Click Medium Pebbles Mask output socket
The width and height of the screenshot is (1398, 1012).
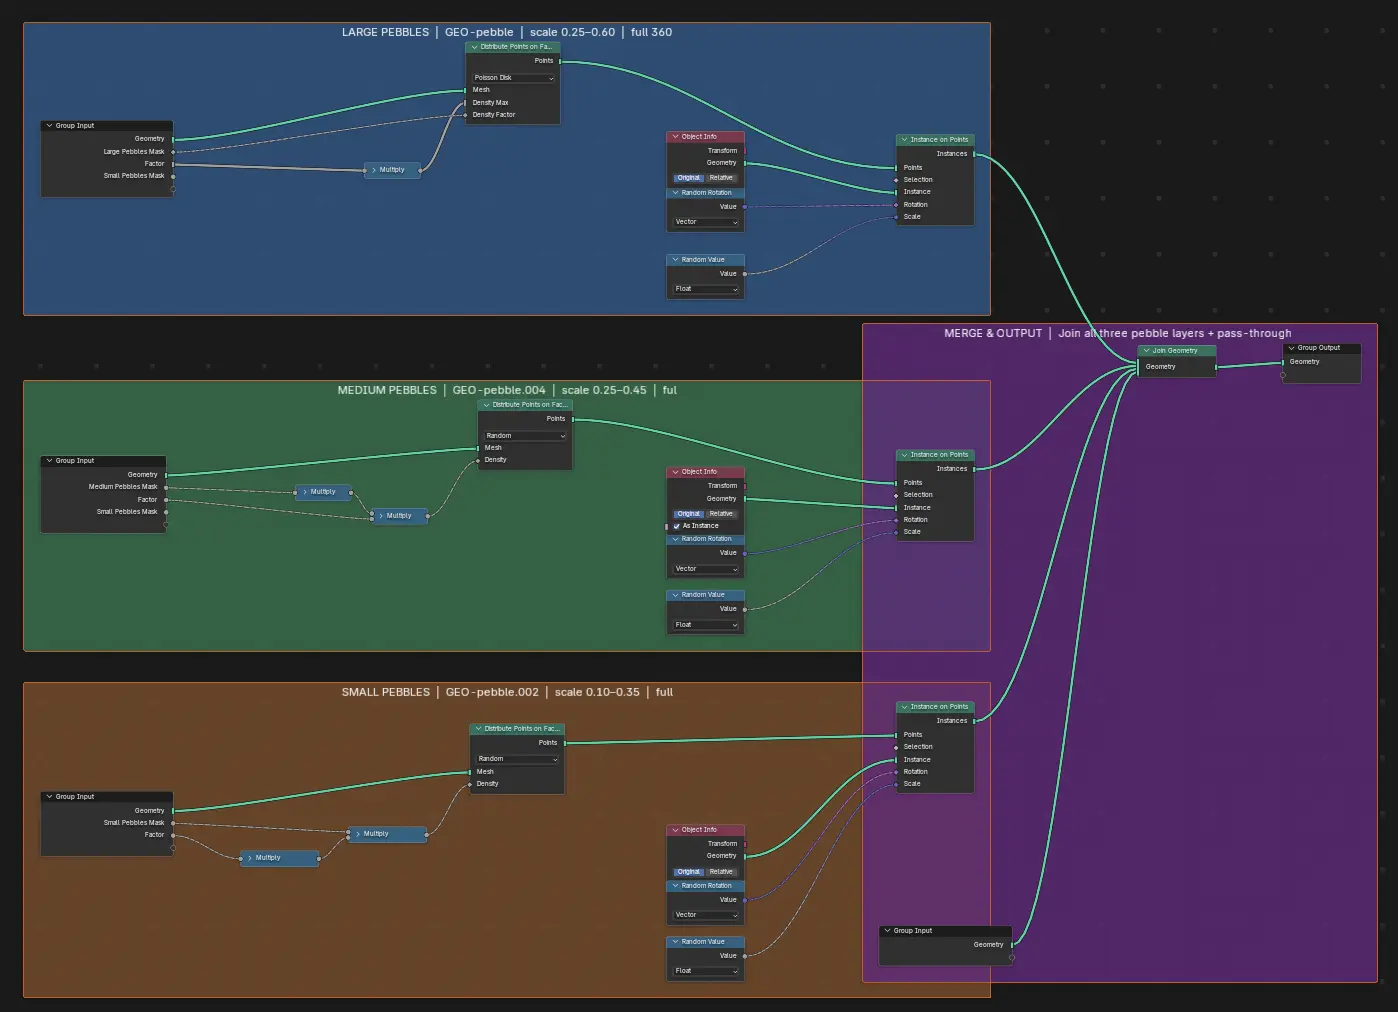(x=166, y=487)
